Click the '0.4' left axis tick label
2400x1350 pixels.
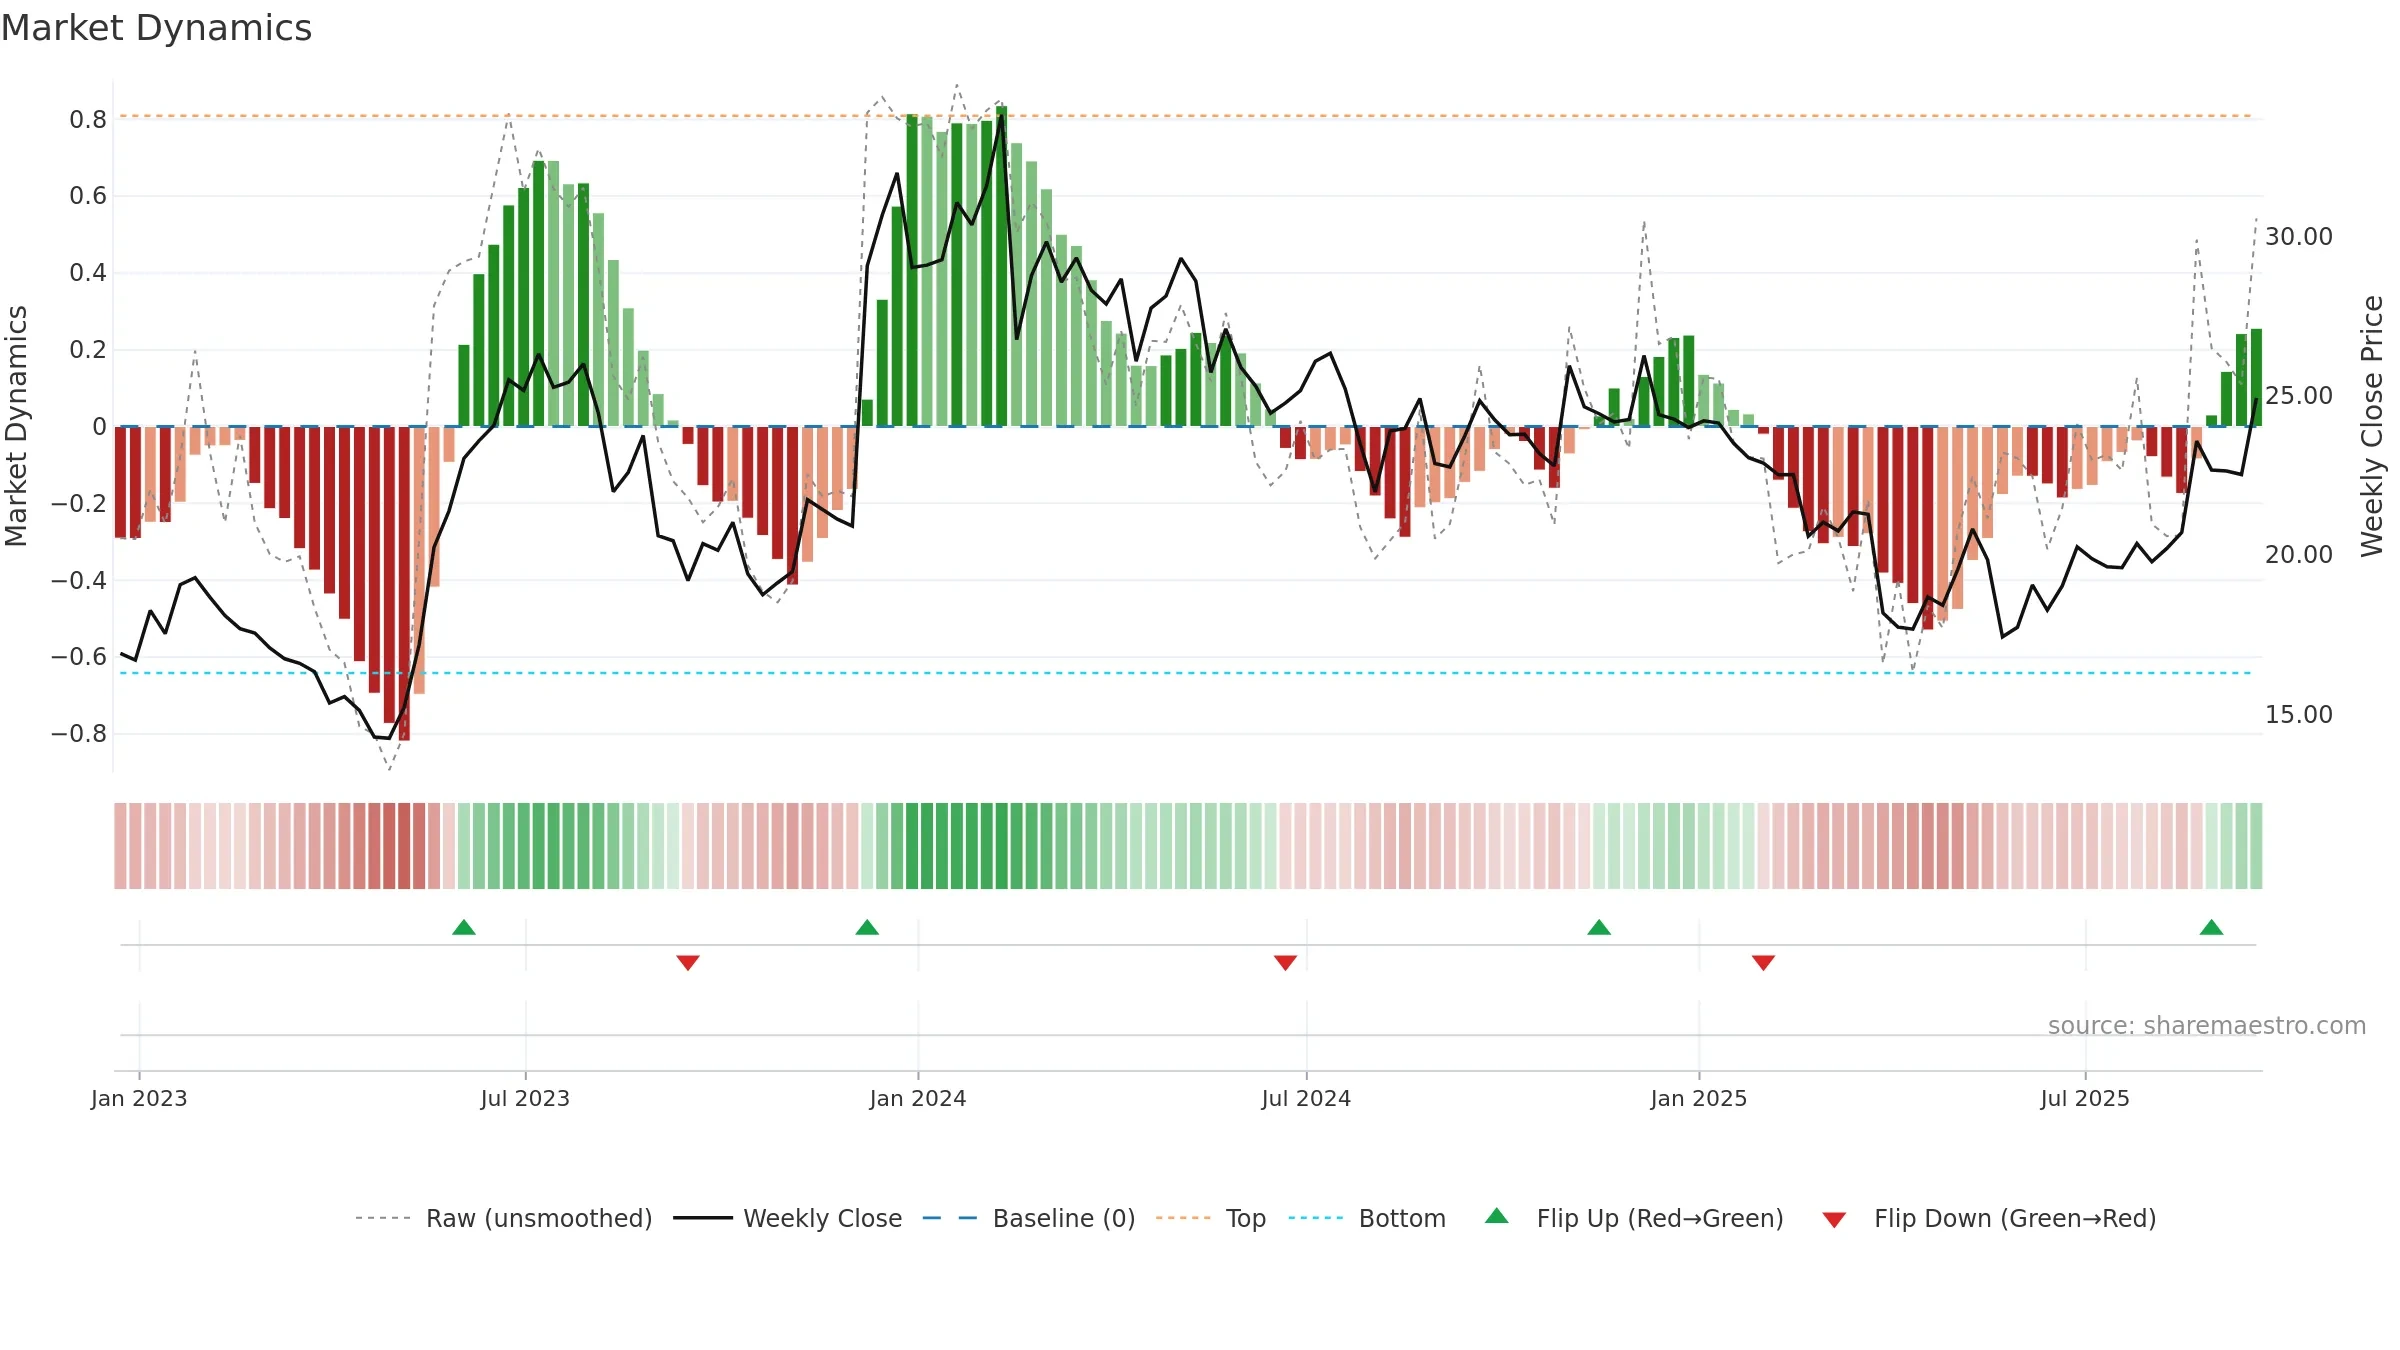pyautogui.click(x=88, y=273)
